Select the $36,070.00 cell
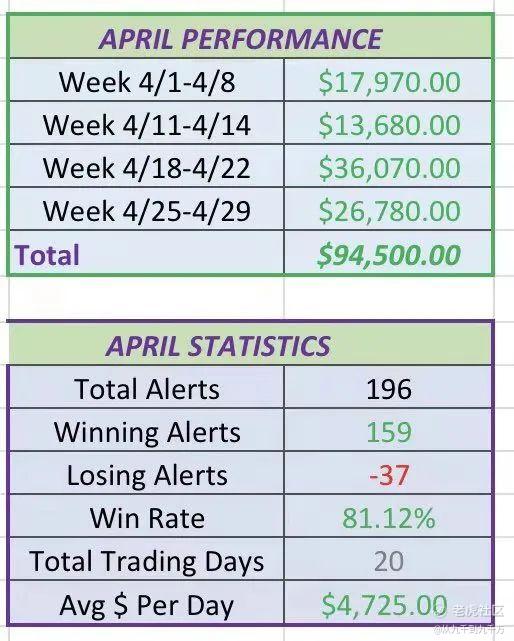The image size is (514, 641). (388, 166)
